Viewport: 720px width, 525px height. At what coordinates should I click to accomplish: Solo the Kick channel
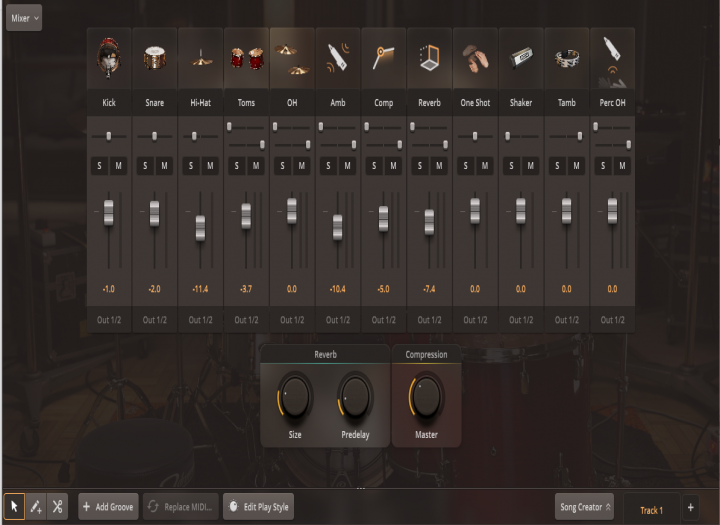pos(100,166)
